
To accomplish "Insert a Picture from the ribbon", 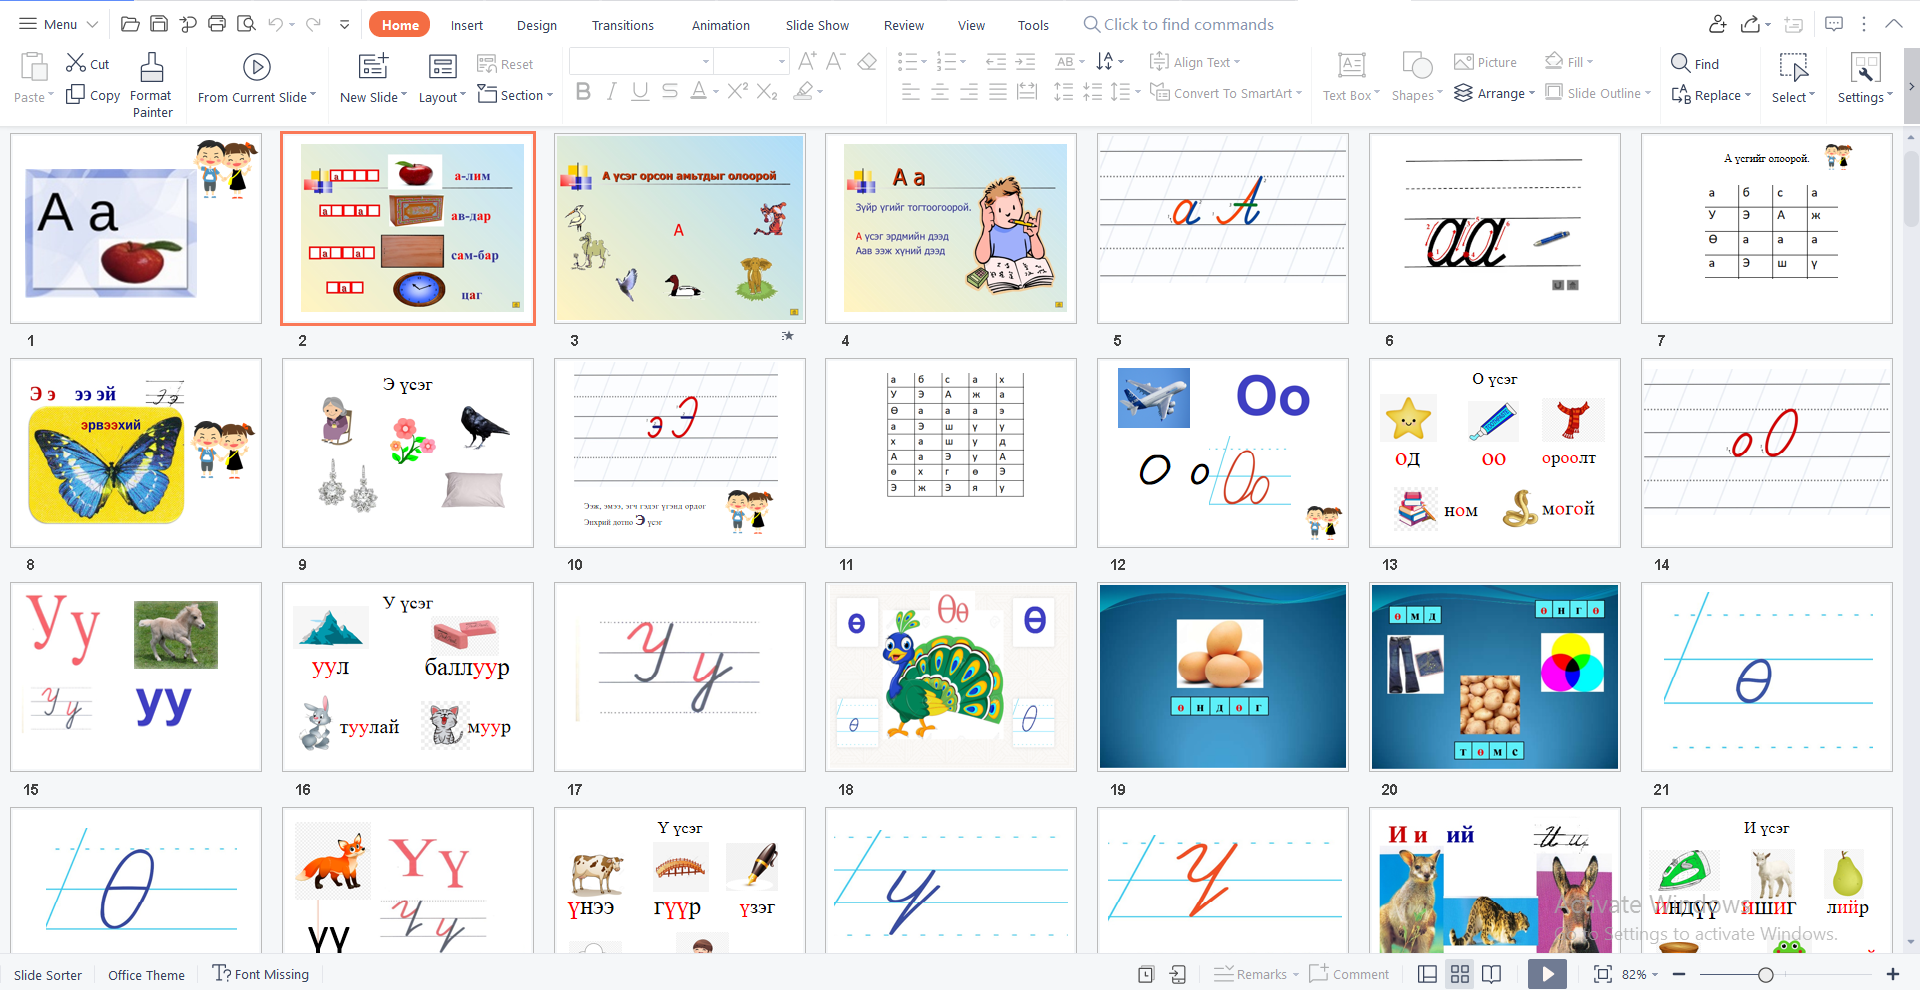I will click(1485, 62).
